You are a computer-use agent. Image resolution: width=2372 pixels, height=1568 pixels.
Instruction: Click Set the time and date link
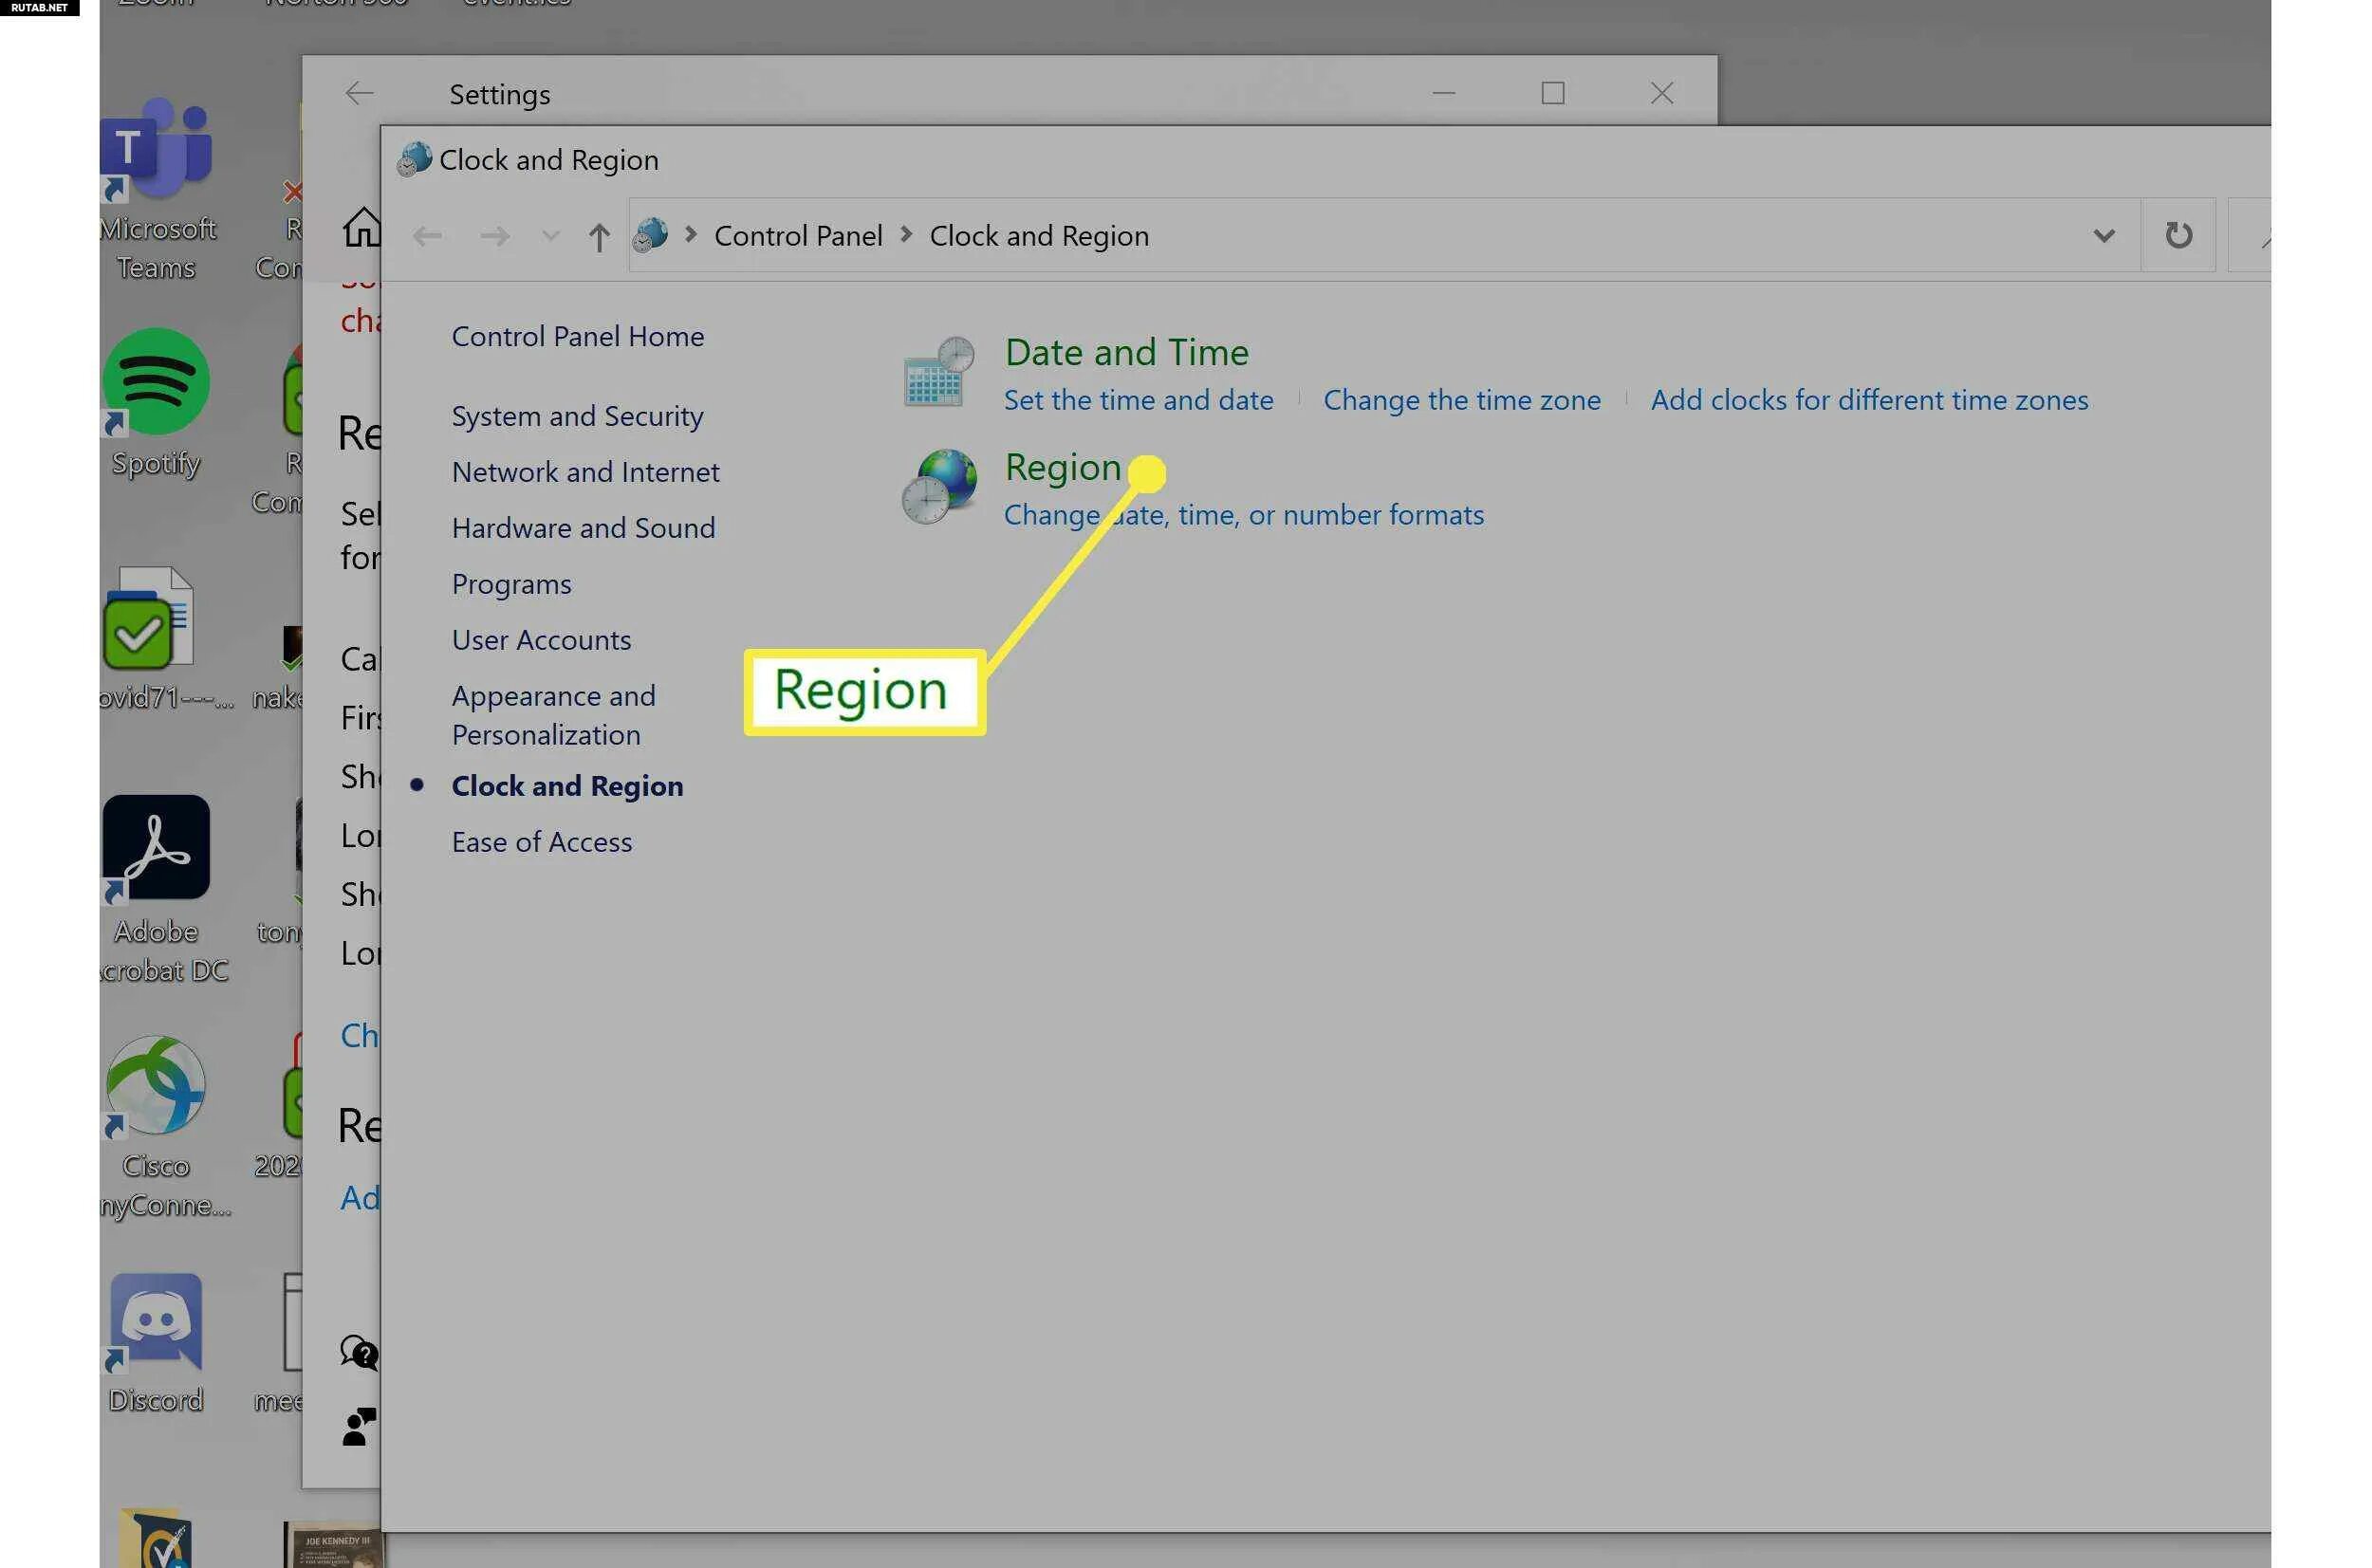[1138, 400]
